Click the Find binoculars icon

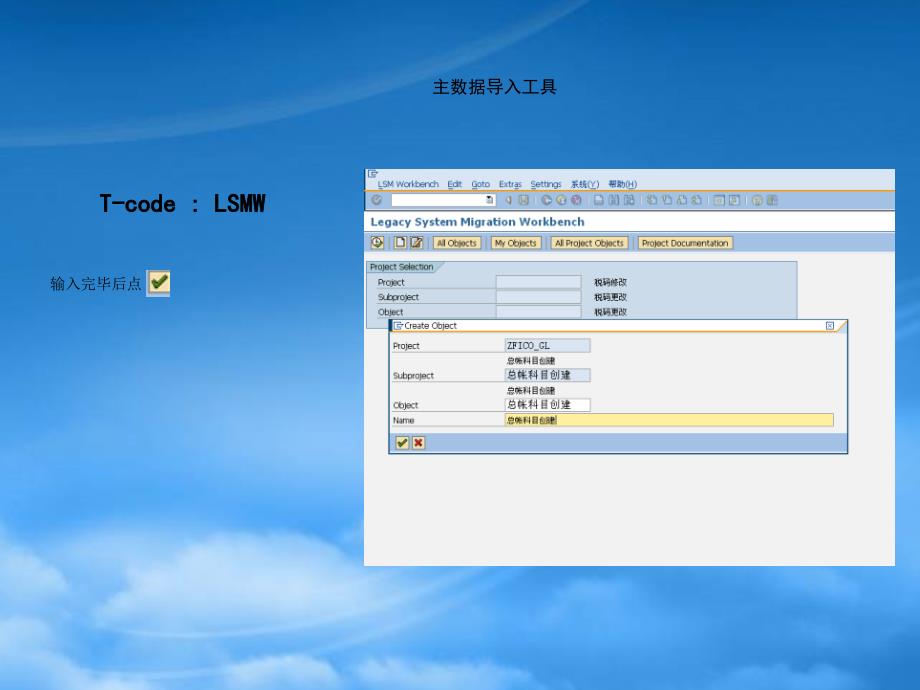[614, 200]
